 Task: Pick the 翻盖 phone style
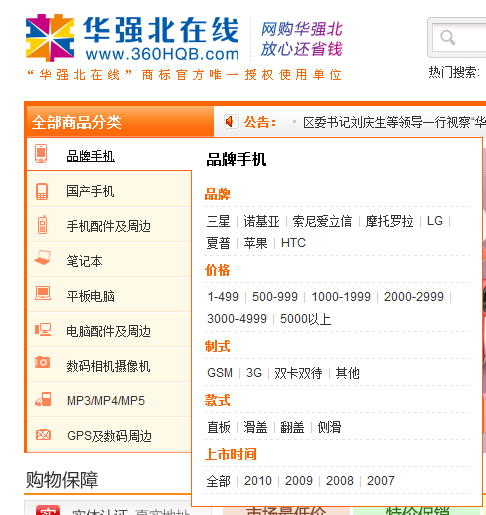[x=292, y=427]
